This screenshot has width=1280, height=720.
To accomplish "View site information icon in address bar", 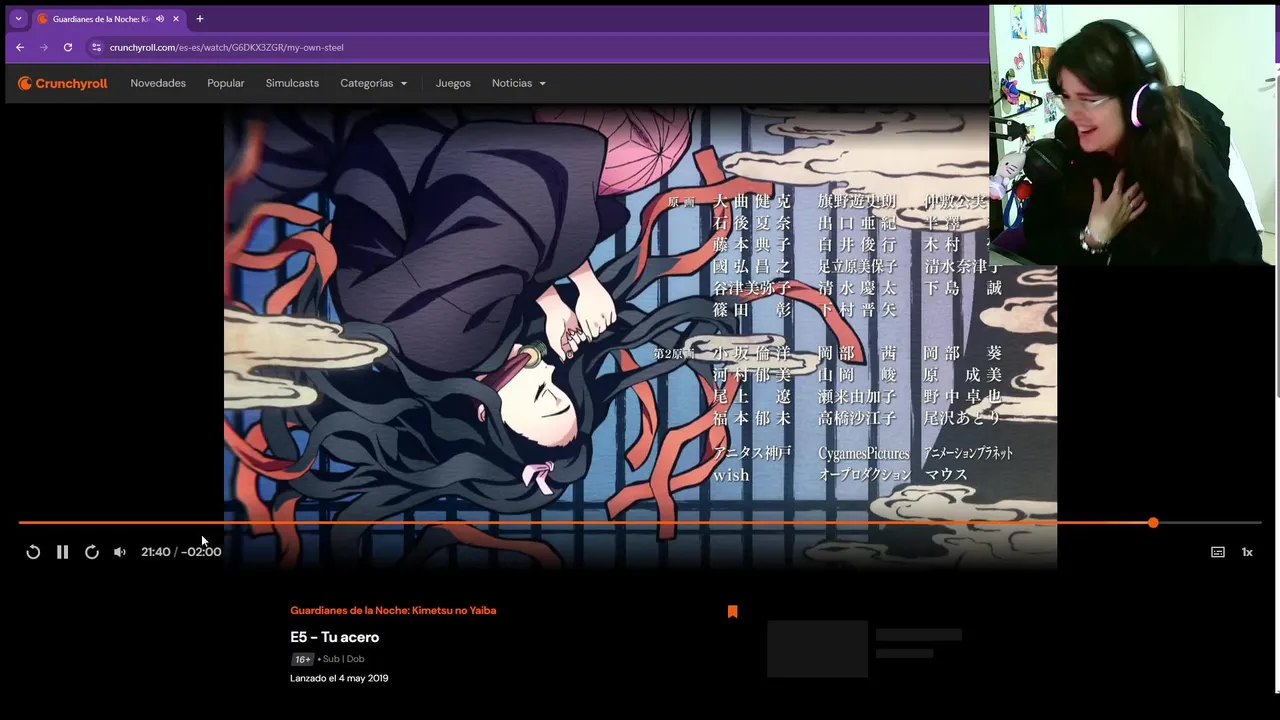I will click(x=96, y=47).
